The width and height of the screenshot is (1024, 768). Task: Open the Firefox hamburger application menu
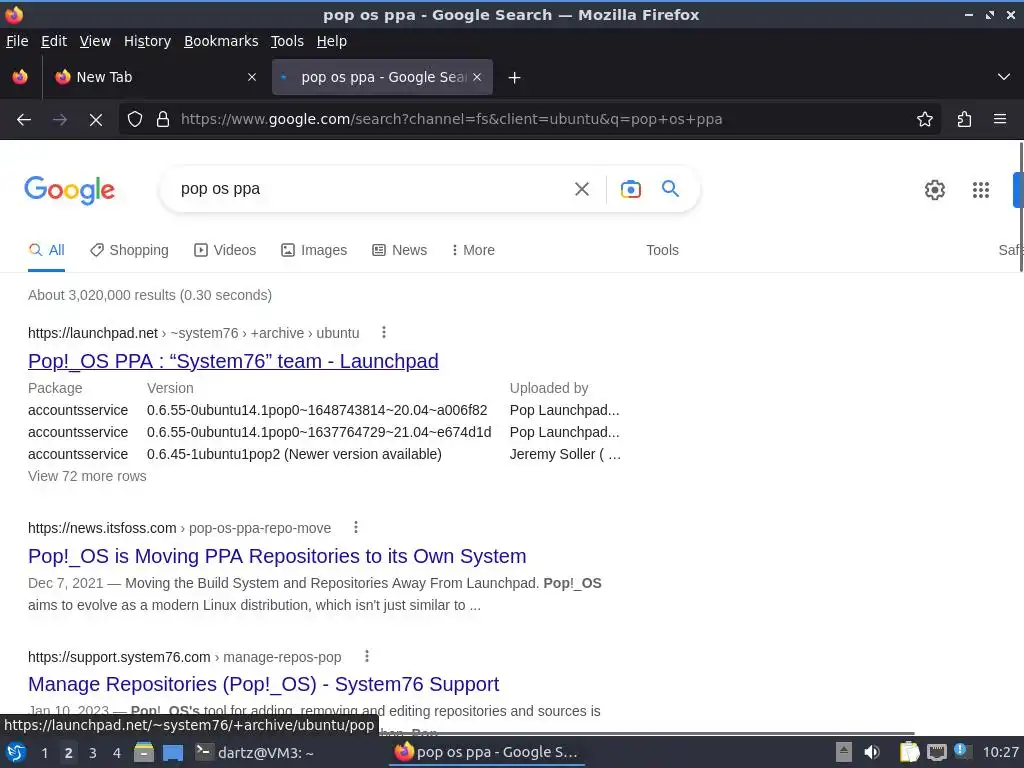coord(1000,120)
